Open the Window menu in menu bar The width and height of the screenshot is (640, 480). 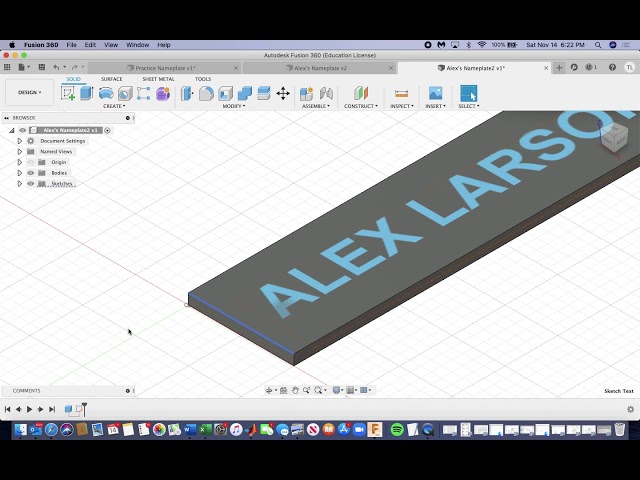138,45
